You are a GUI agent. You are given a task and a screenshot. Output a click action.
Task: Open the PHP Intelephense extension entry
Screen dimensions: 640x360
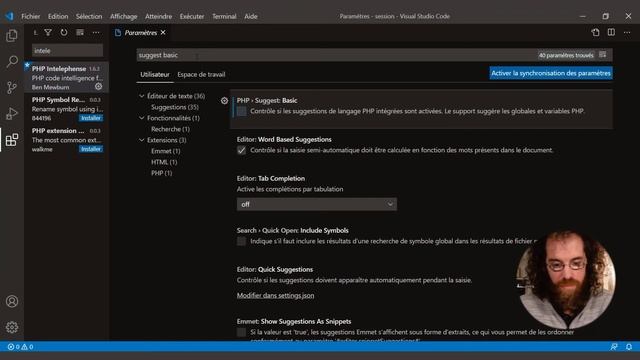click(x=67, y=77)
